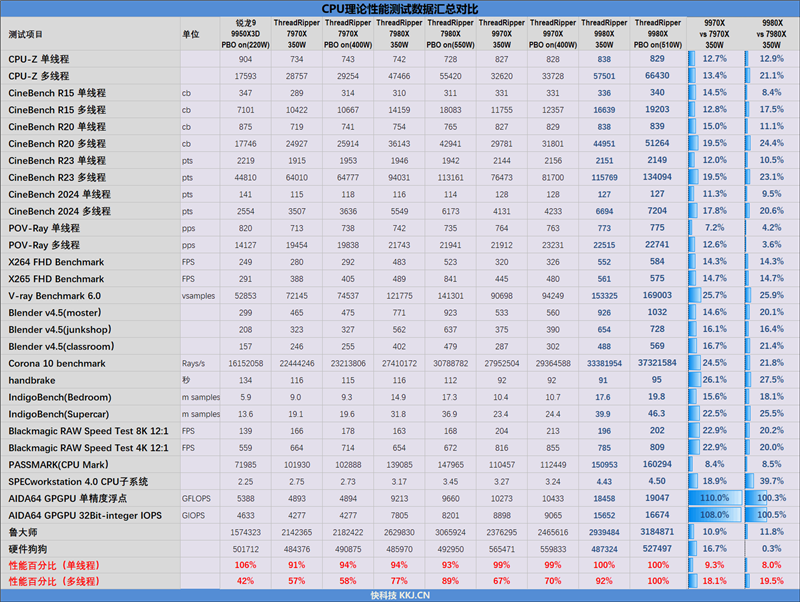This screenshot has height=602, width=800.
Task: Click CineBench R20 多线程 row label
Action: 57,143
